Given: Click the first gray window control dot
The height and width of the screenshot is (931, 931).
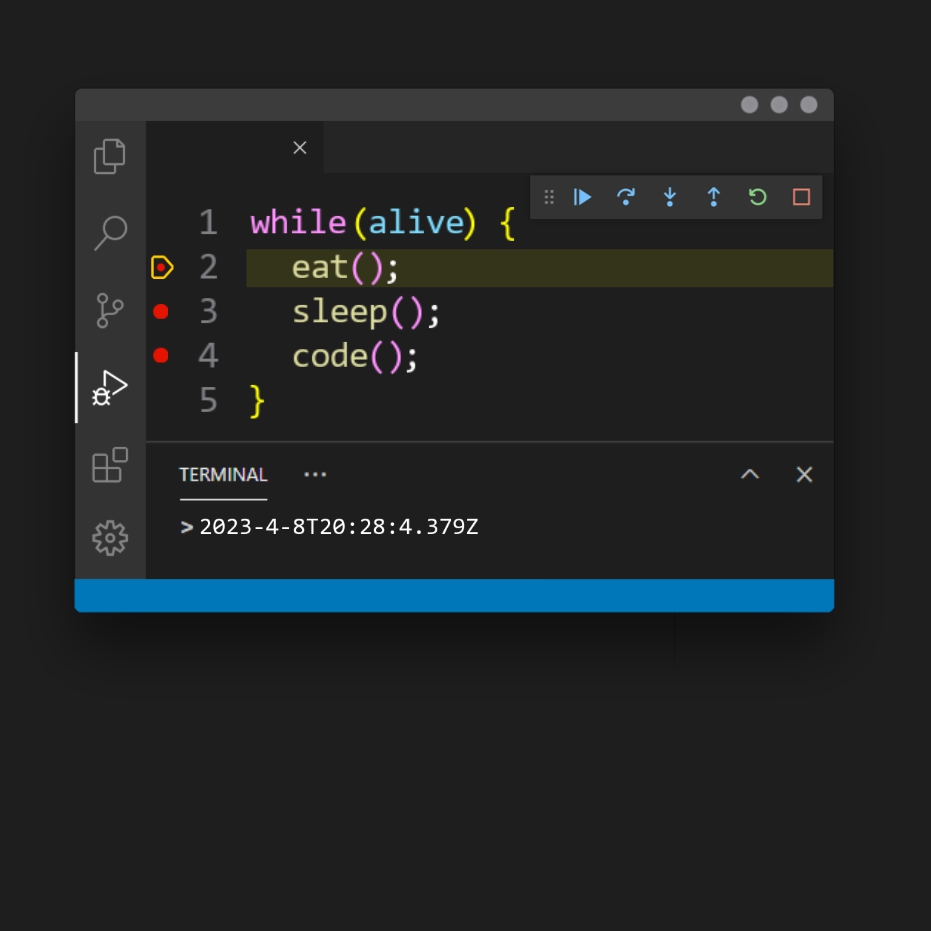Looking at the screenshot, I should coord(749,105).
